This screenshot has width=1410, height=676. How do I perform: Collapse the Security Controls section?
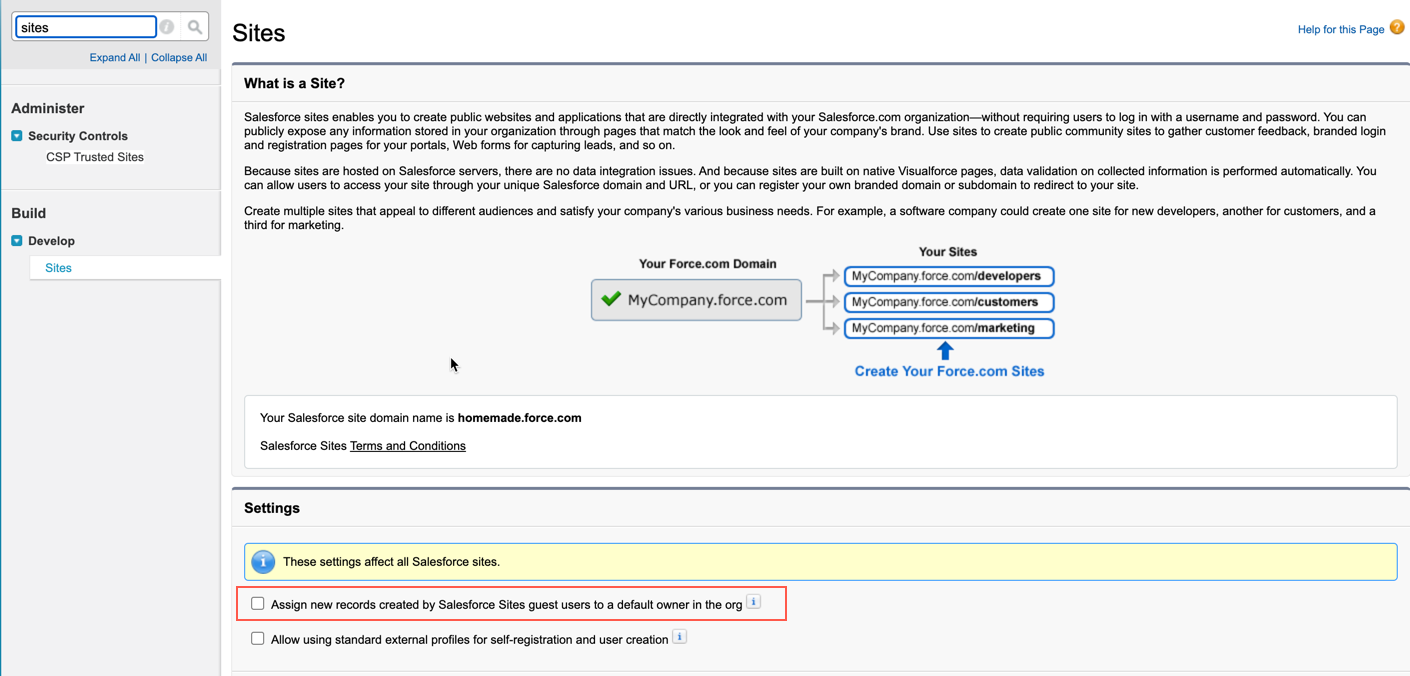(17, 136)
